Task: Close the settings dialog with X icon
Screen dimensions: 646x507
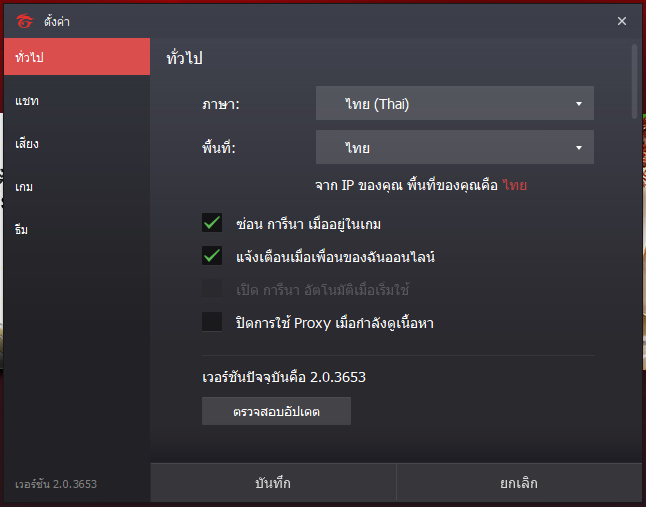Action: pos(622,21)
